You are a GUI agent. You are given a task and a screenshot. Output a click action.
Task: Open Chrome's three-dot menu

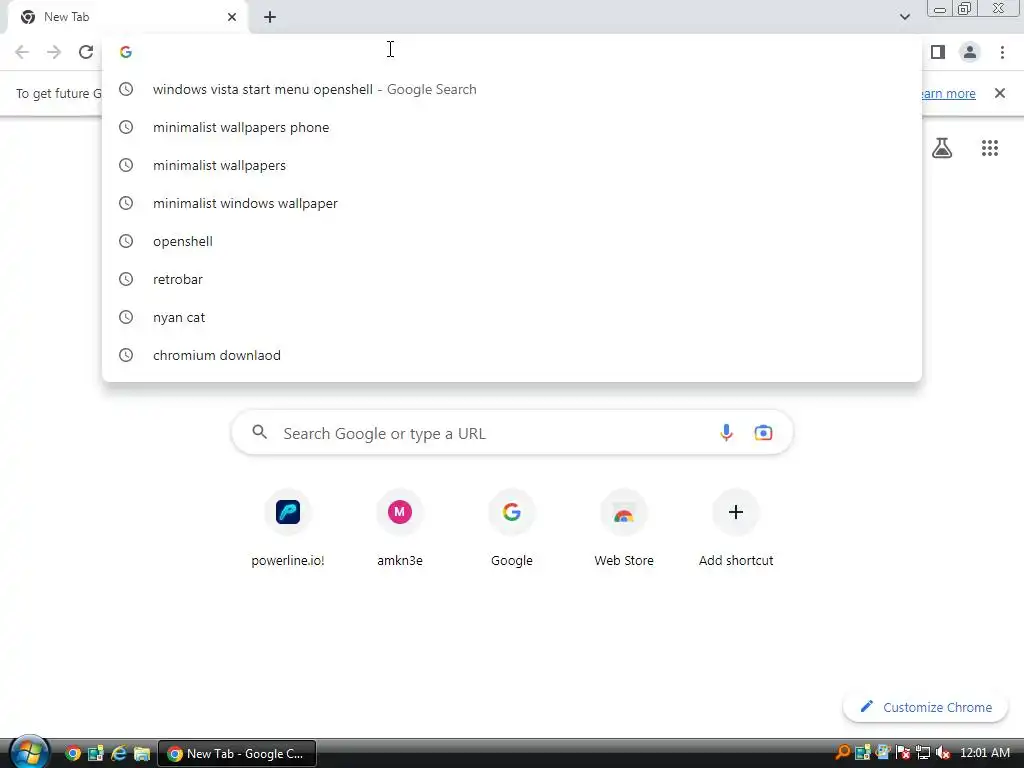[1002, 52]
